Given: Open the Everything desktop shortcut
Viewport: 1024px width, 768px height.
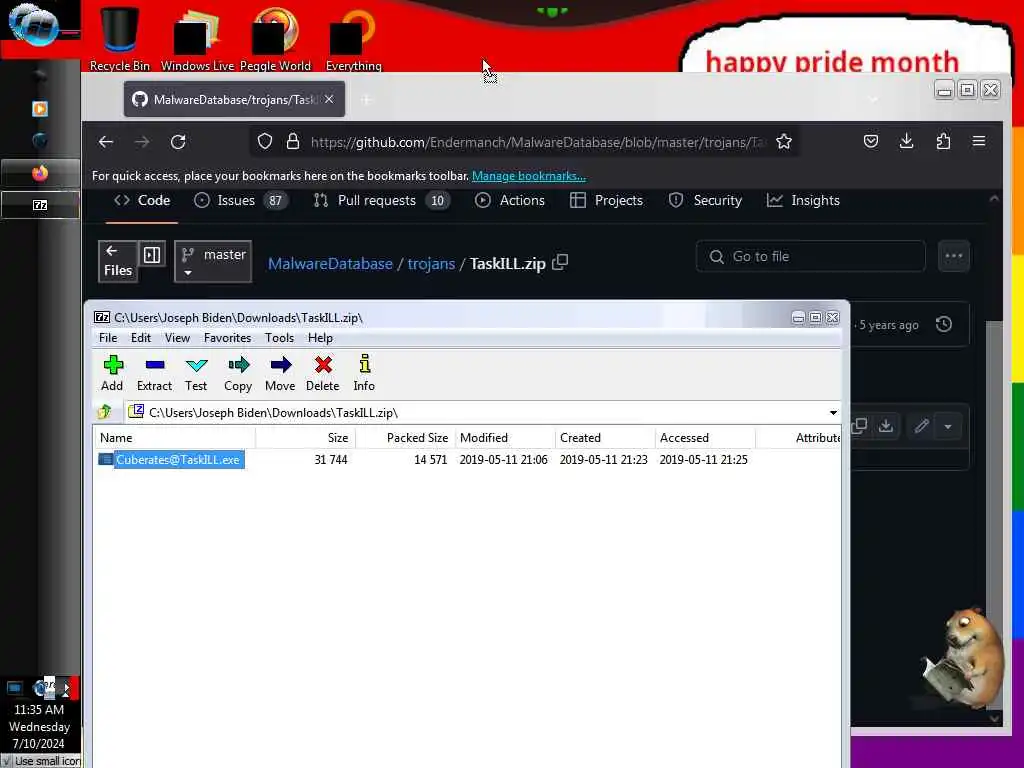Looking at the screenshot, I should point(353,38).
